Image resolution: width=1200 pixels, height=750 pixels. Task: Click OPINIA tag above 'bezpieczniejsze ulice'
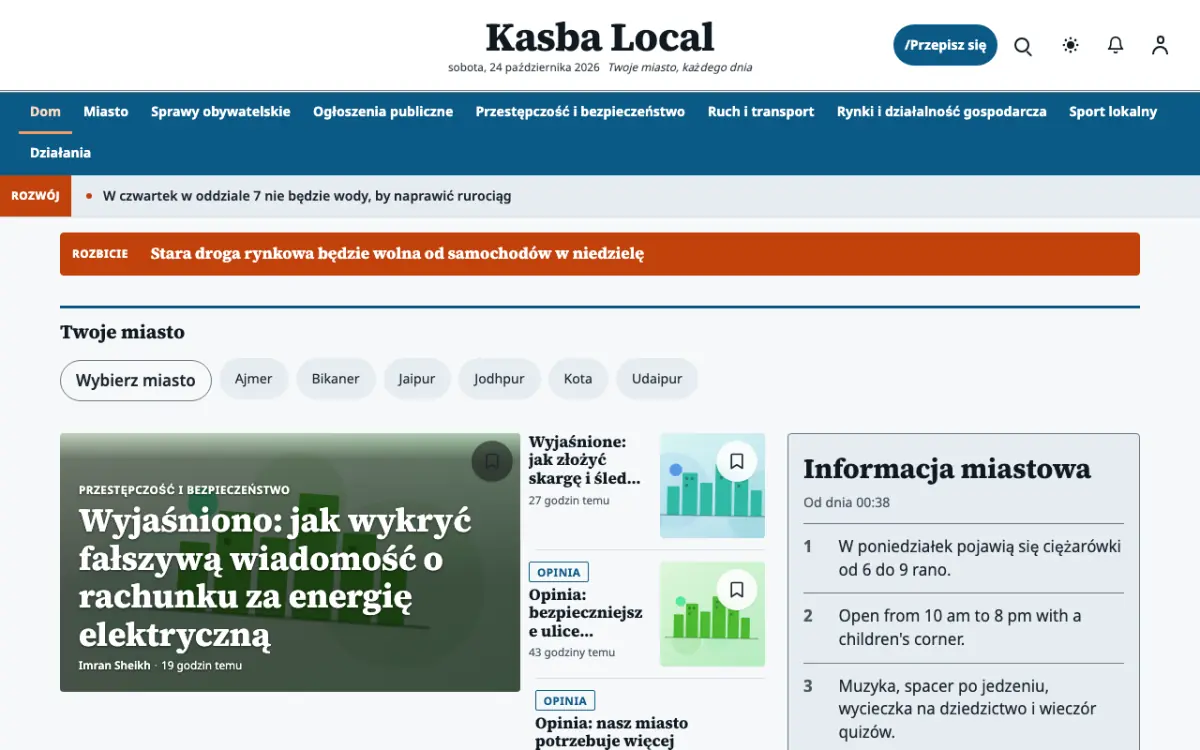(559, 572)
